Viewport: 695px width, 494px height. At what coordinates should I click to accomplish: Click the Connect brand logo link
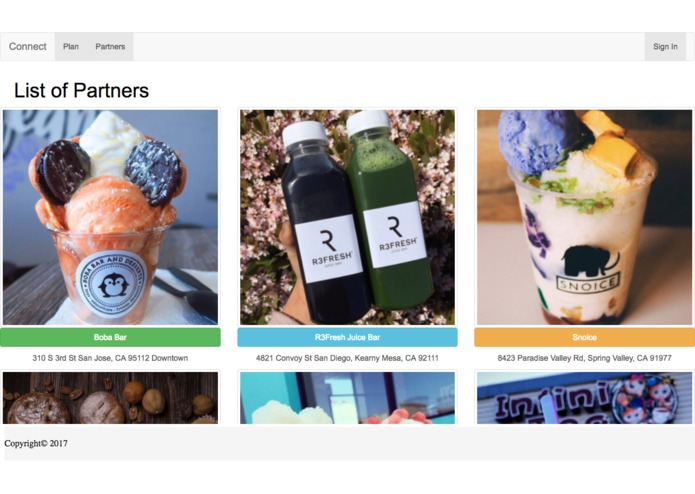point(27,47)
